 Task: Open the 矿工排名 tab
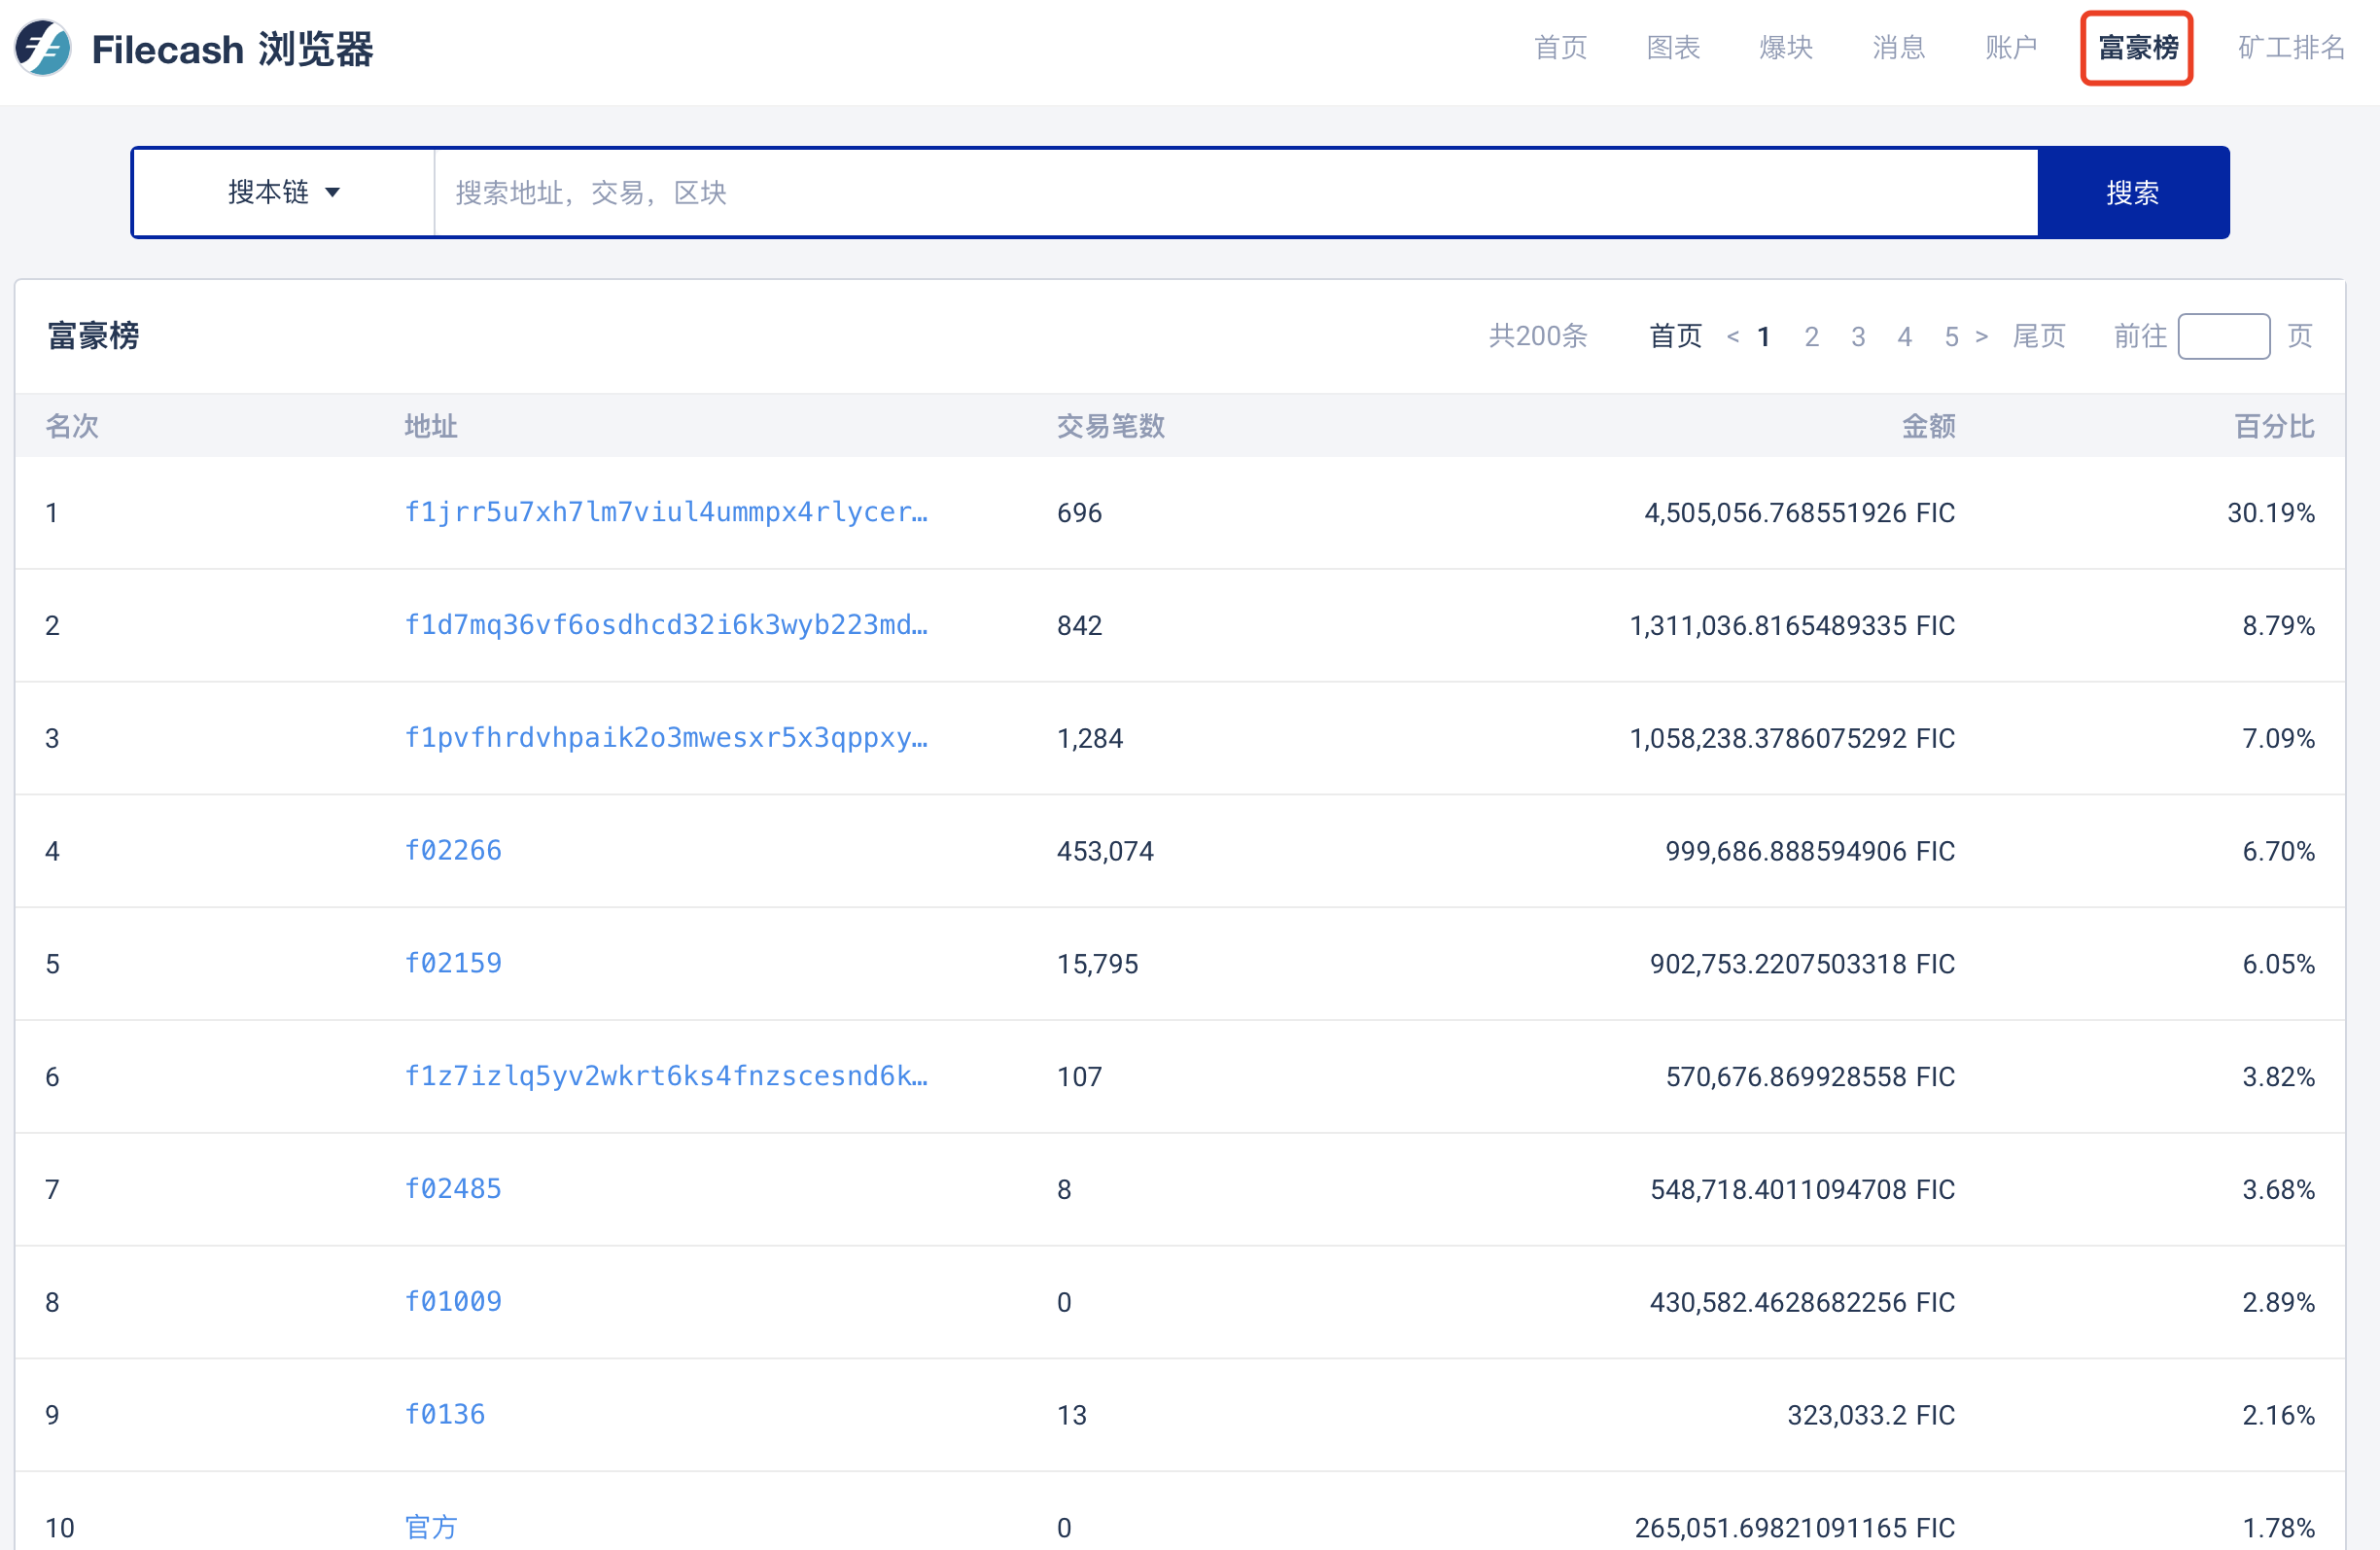click(2291, 48)
